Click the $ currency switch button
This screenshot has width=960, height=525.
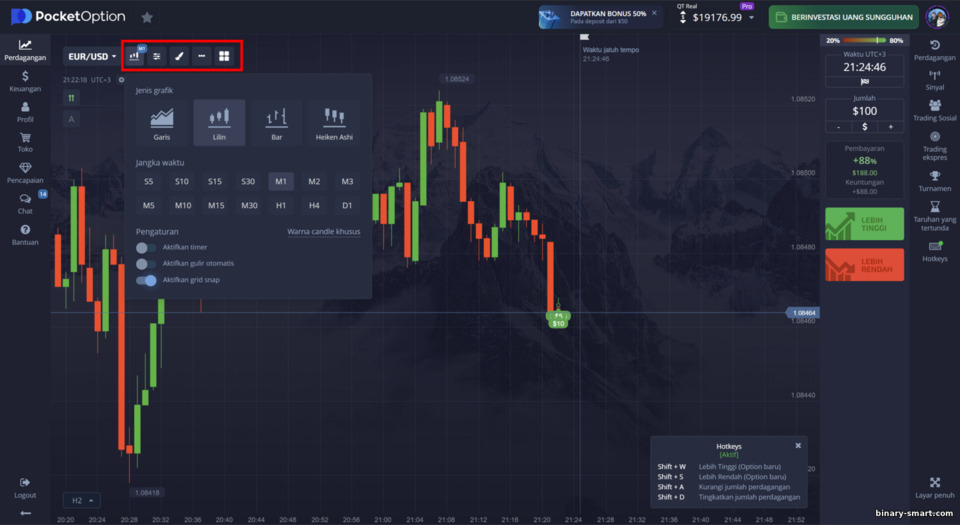pyautogui.click(x=864, y=127)
